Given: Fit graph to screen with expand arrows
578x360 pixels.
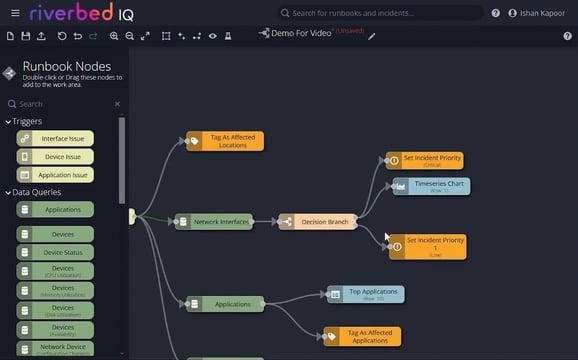Looking at the screenshot, I should [145, 36].
